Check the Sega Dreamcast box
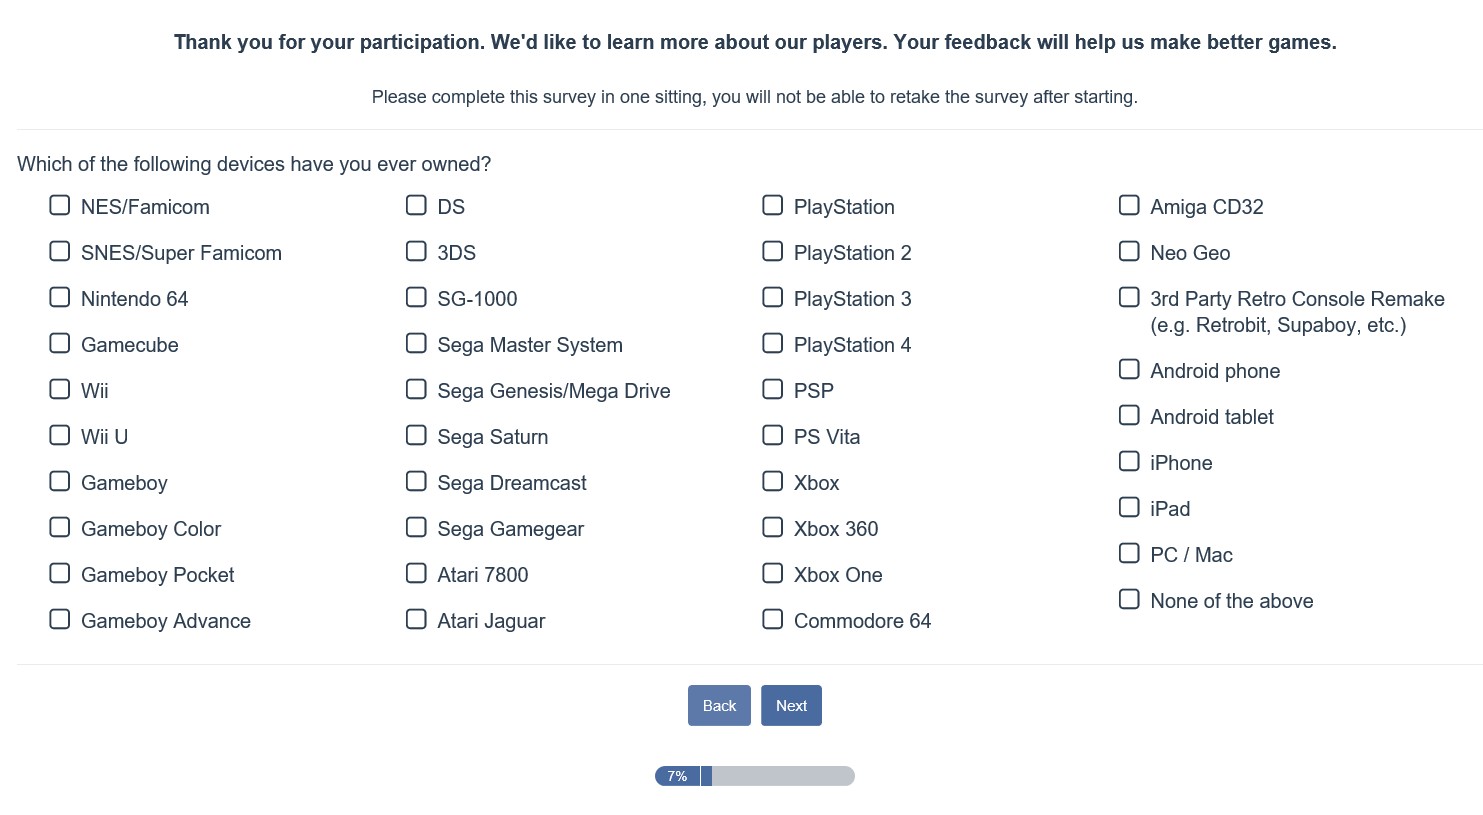The height and width of the screenshot is (815, 1483). pyautogui.click(x=416, y=482)
